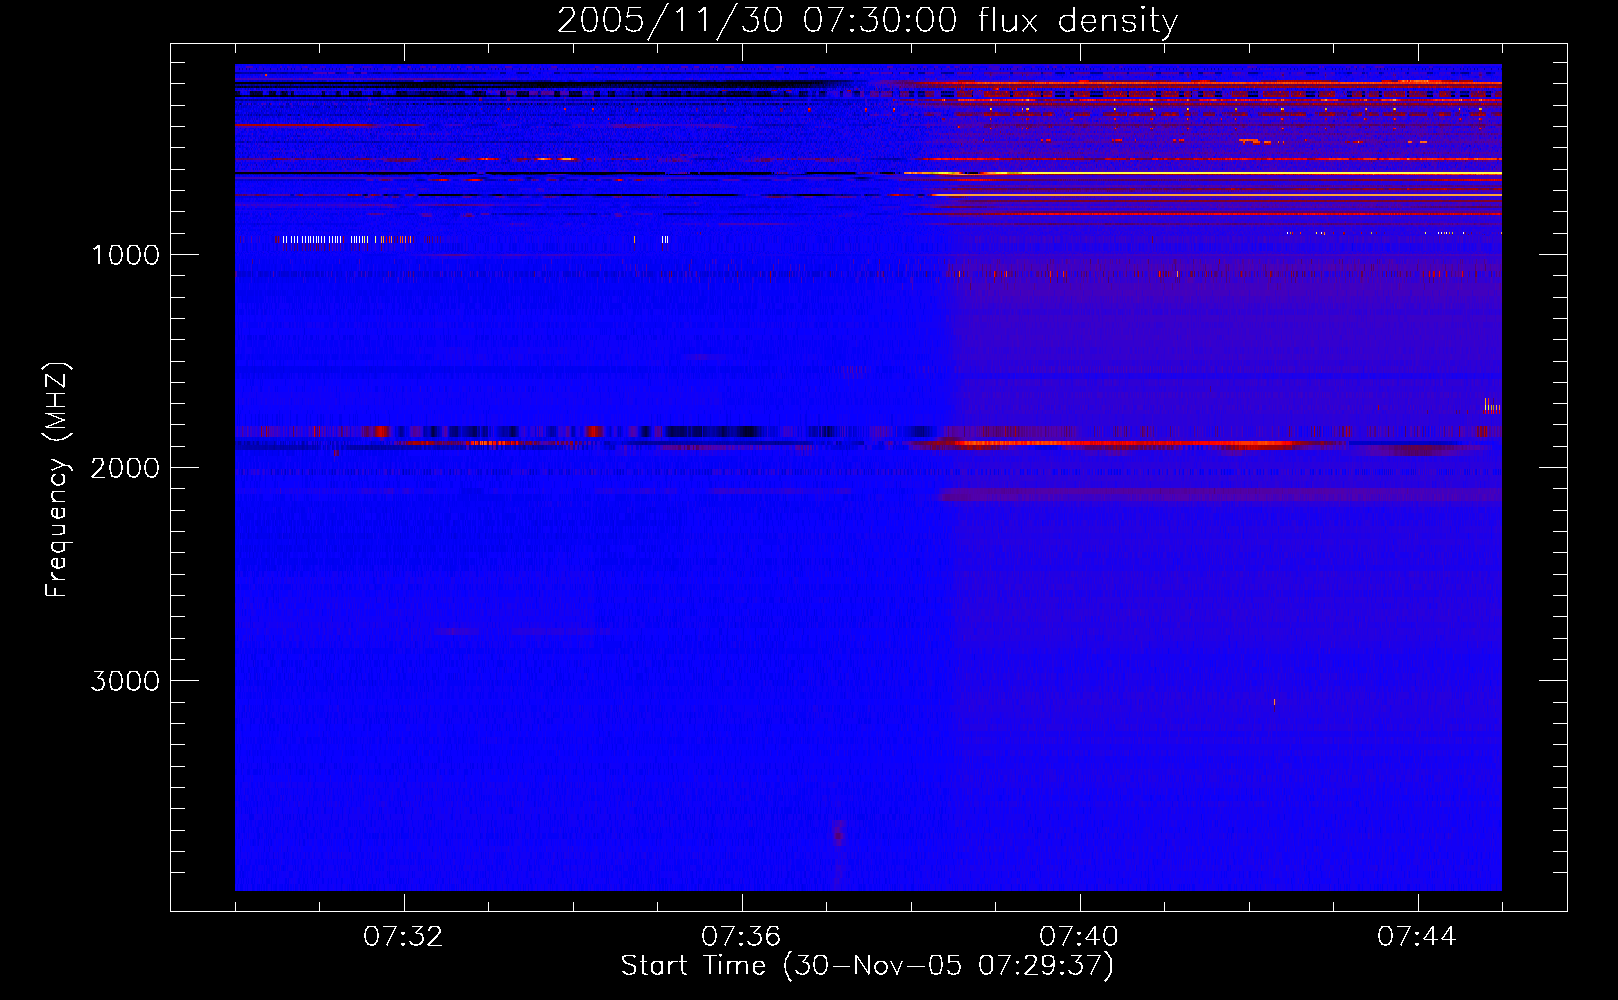Select the 'Frequency (MHZ)' axis label
This screenshot has height=1000, width=1618.
(57, 480)
